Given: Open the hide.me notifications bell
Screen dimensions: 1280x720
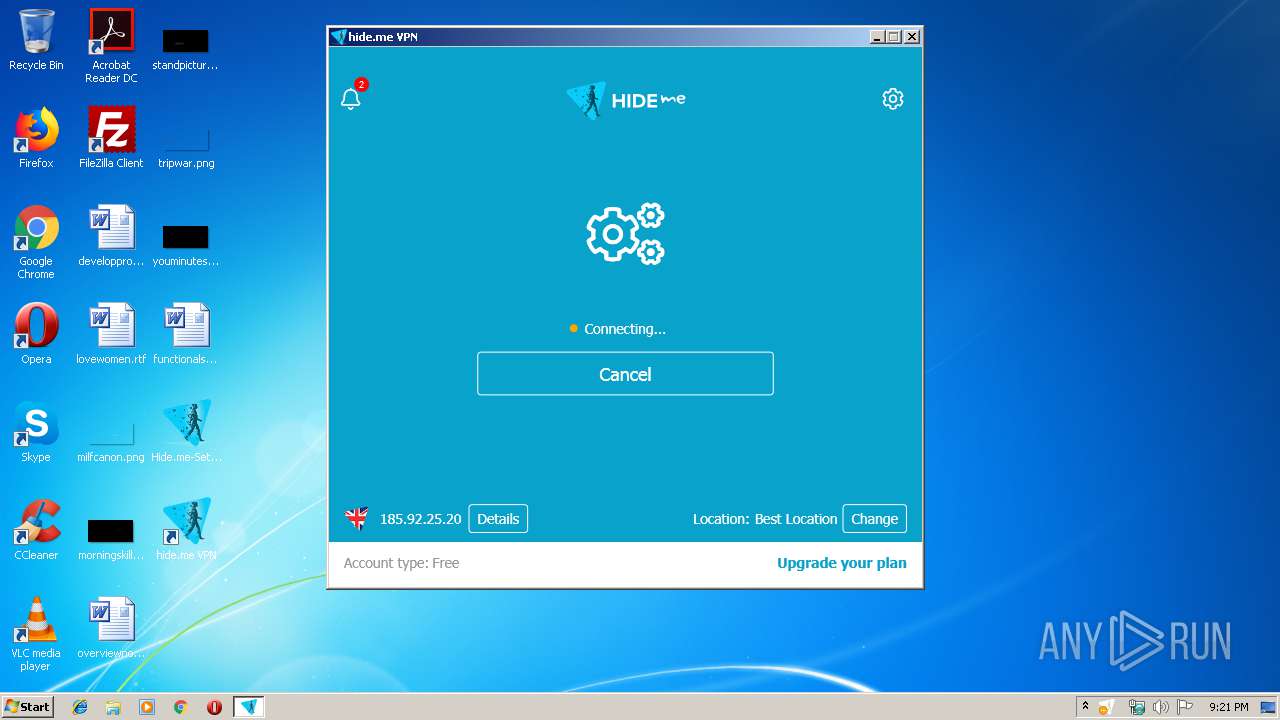Looking at the screenshot, I should tap(351, 98).
